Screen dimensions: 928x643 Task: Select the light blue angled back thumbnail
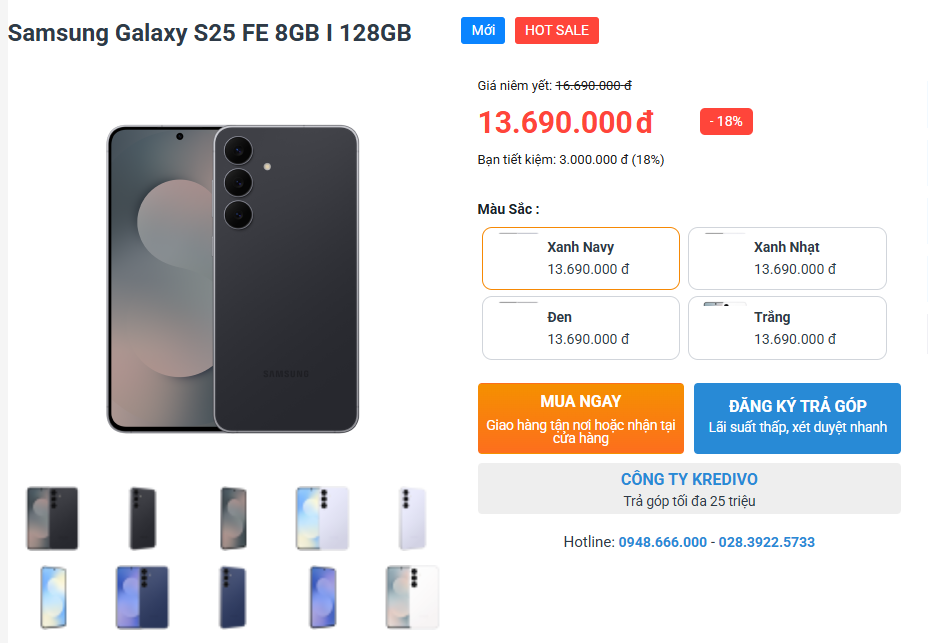click(412, 518)
